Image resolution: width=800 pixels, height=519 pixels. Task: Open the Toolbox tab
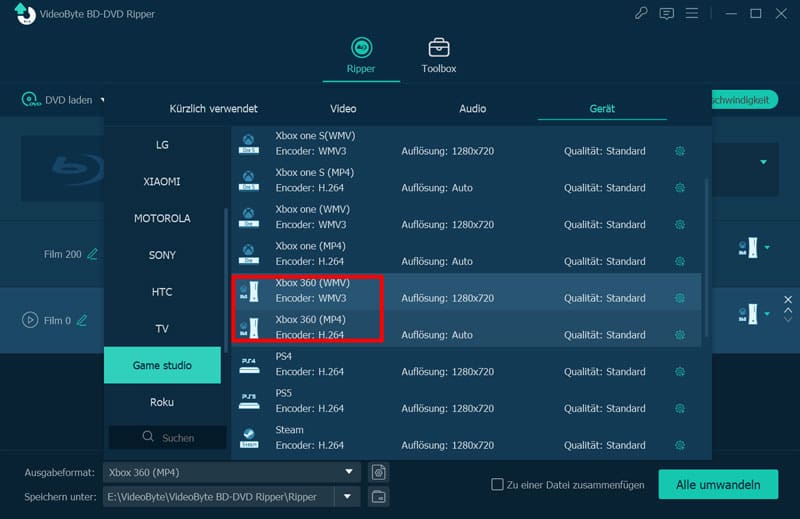[x=439, y=56]
